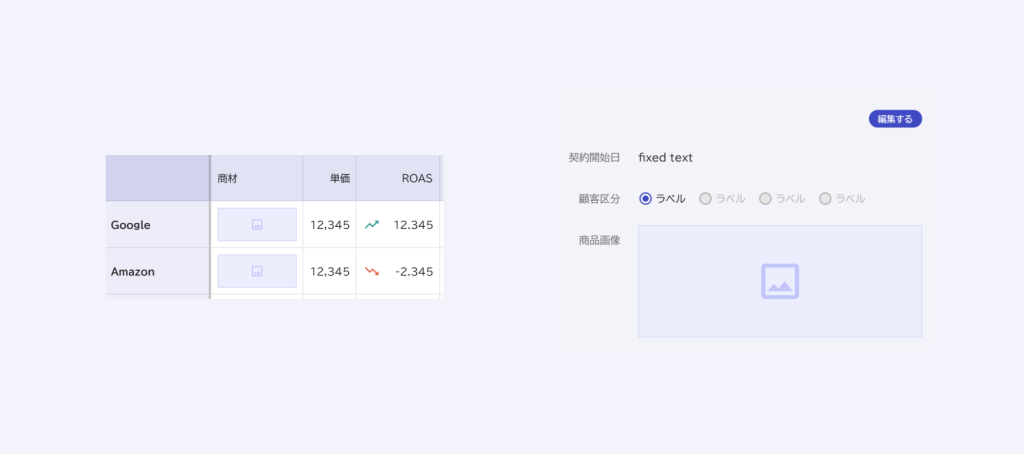Click the image icon in 商品画像 placeholder
This screenshot has width=1024, height=454.
pos(780,281)
